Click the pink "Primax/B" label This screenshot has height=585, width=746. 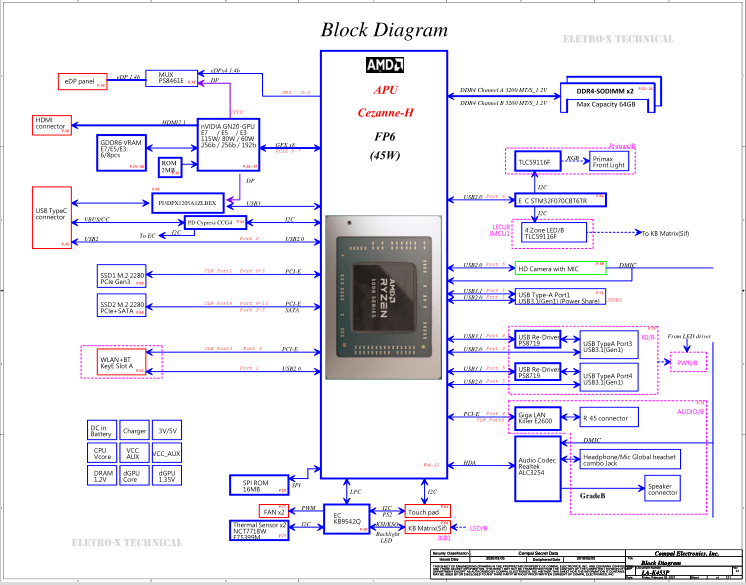(622, 146)
